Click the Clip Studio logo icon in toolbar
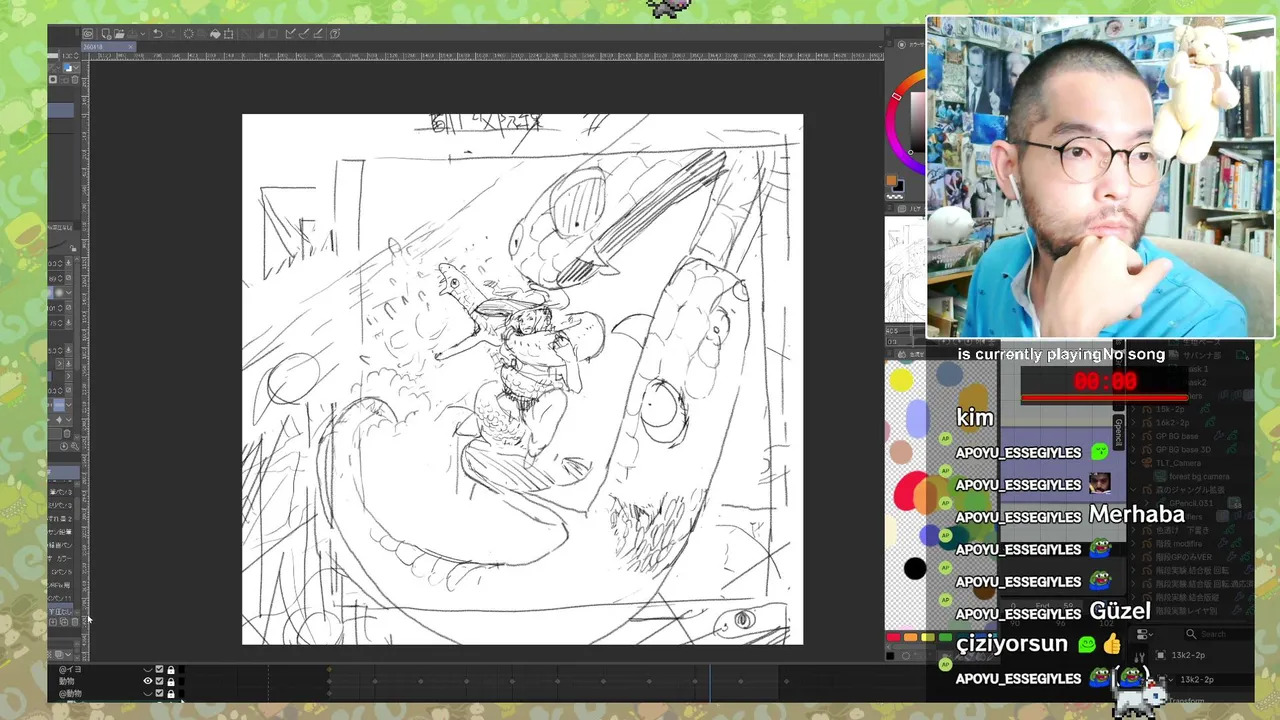1280x720 pixels. [88, 33]
